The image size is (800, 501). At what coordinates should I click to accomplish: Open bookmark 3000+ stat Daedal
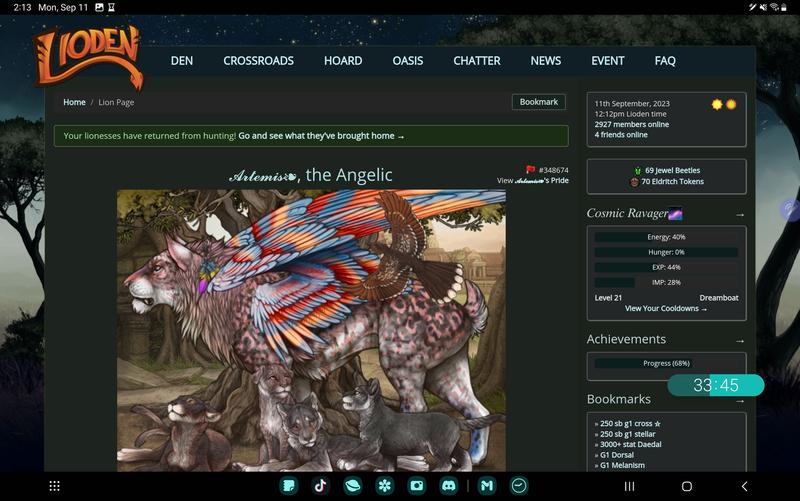click(631, 444)
